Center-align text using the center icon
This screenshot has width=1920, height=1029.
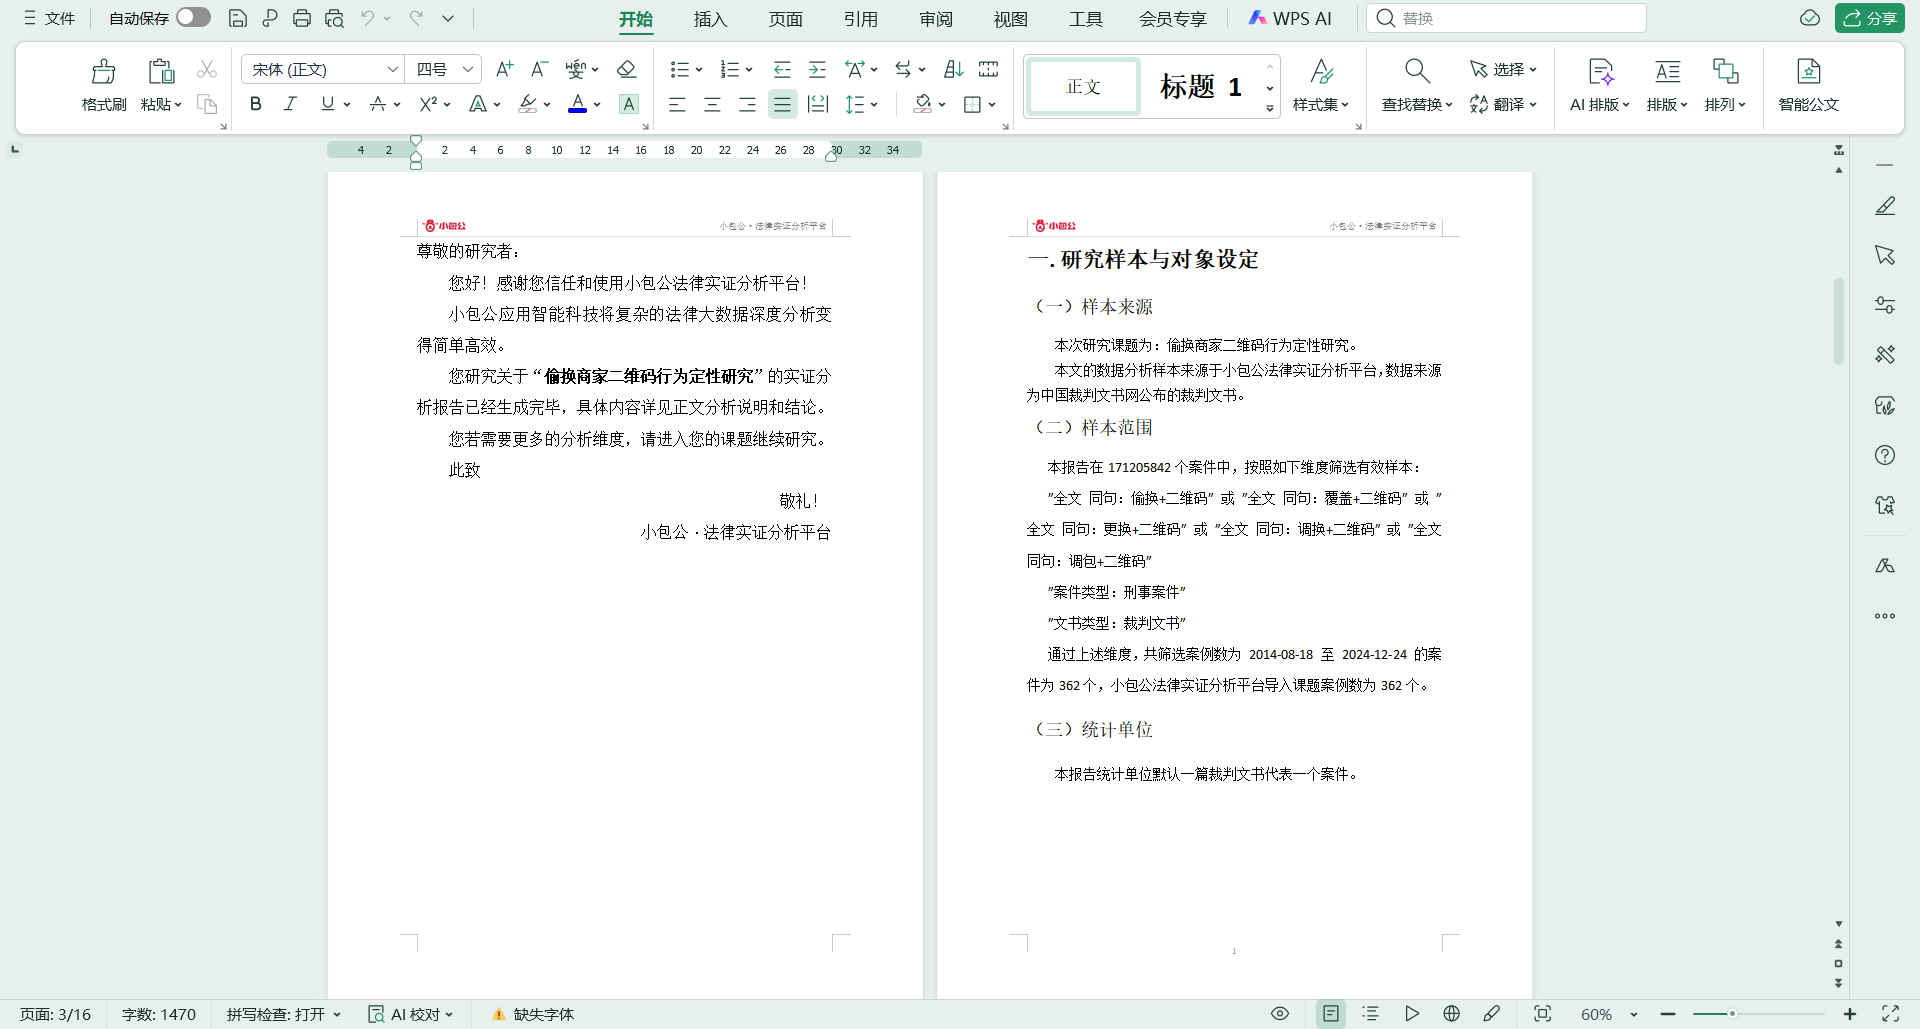click(712, 104)
